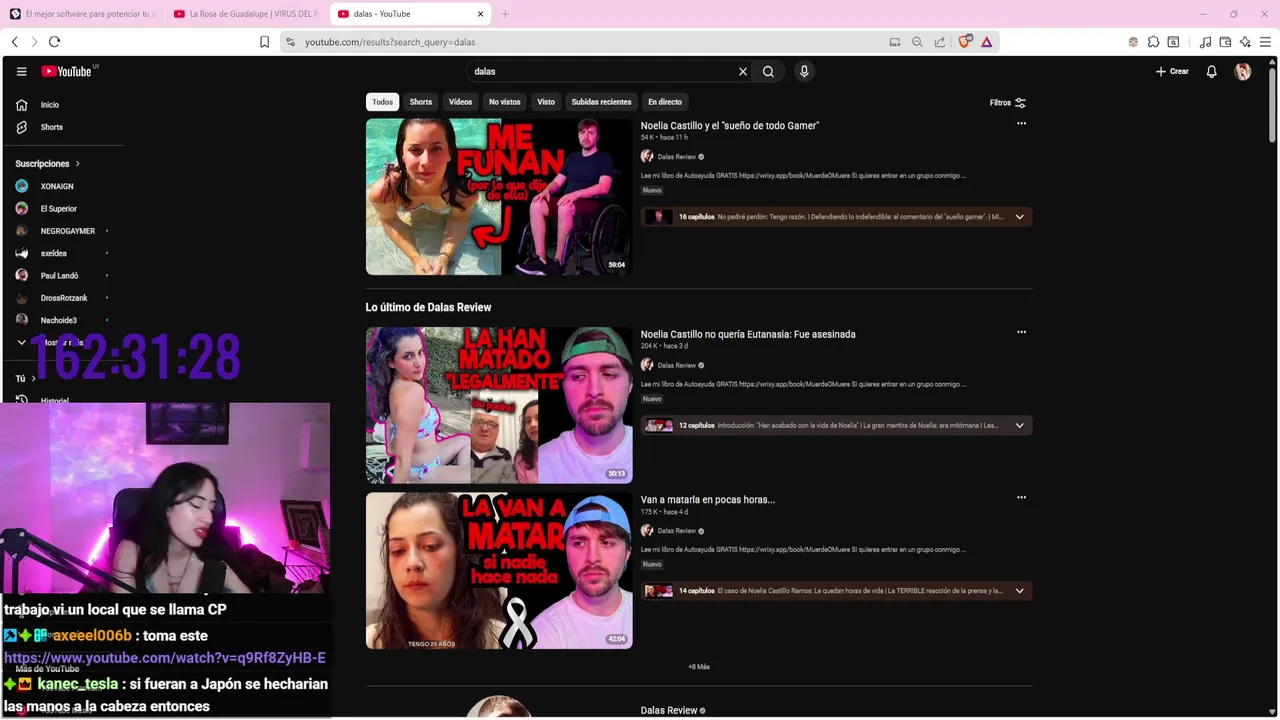Open Leo AI sparkle icon
The image size is (1280, 720).
pyautogui.click(x=1245, y=42)
